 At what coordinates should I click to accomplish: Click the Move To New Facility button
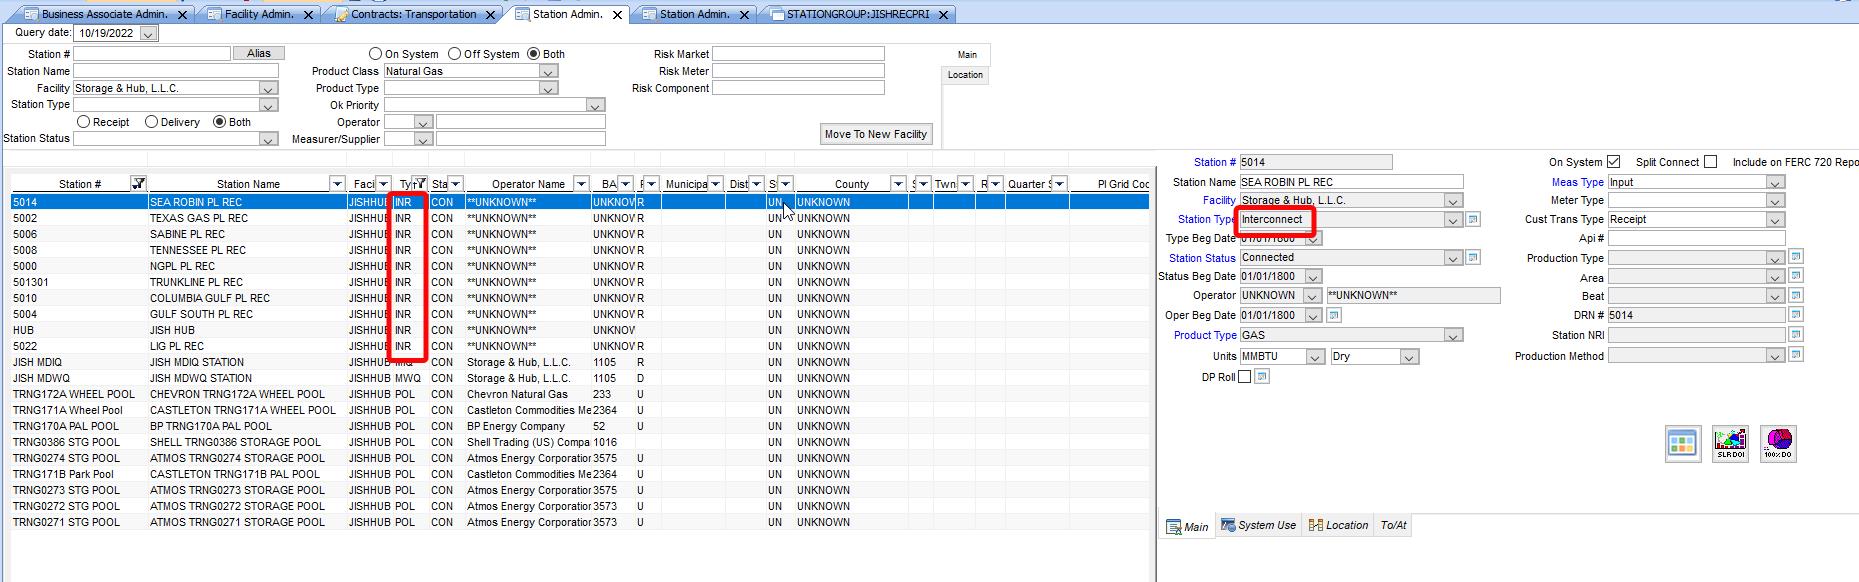pos(875,134)
